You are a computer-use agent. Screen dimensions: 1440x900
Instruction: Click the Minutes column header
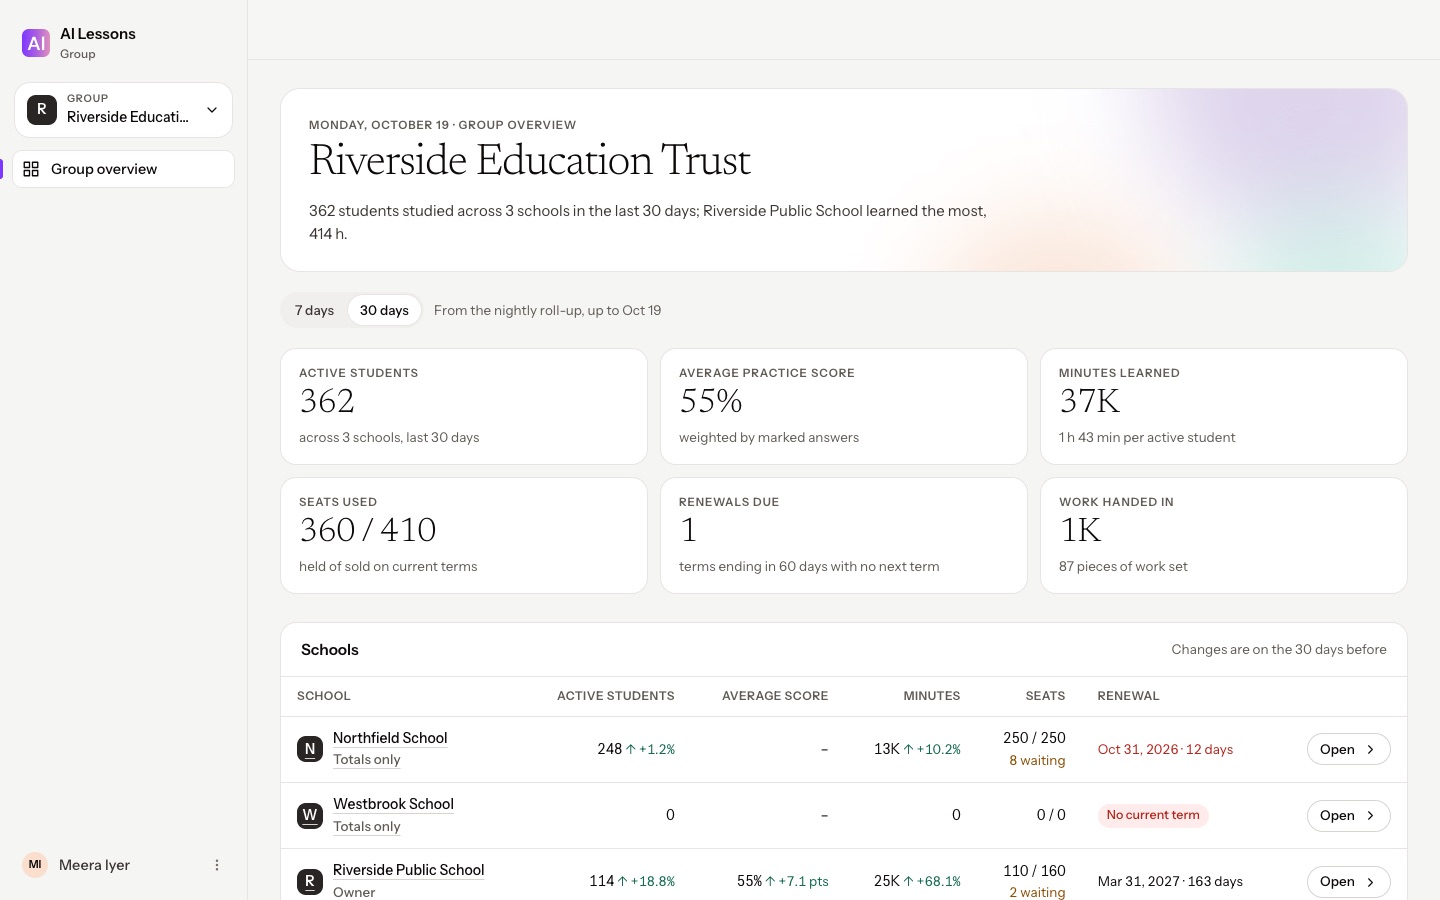click(932, 696)
